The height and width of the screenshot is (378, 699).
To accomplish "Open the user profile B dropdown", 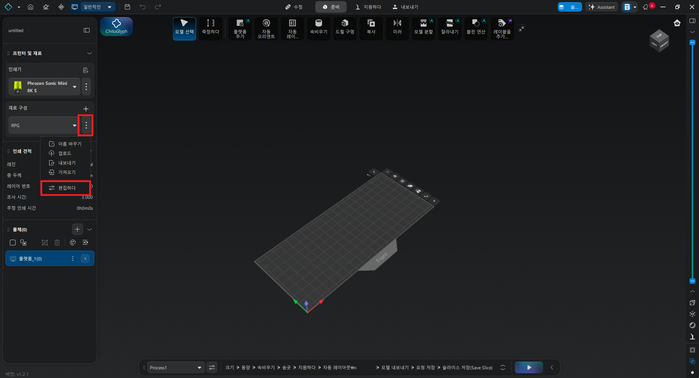I will click(630, 7).
